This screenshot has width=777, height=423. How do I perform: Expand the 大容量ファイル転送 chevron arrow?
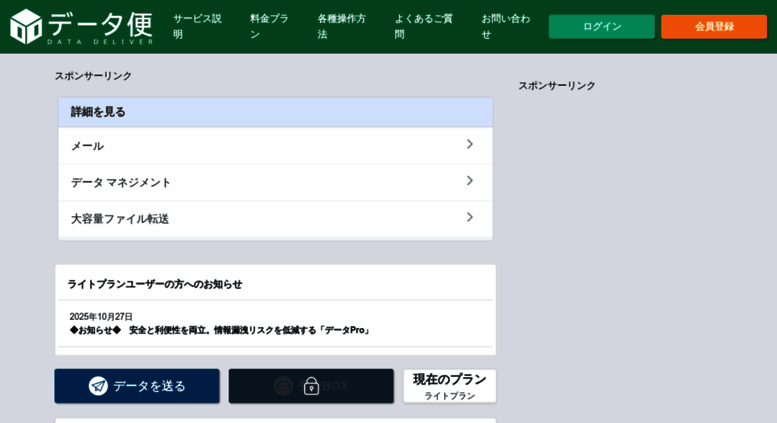[x=470, y=217]
